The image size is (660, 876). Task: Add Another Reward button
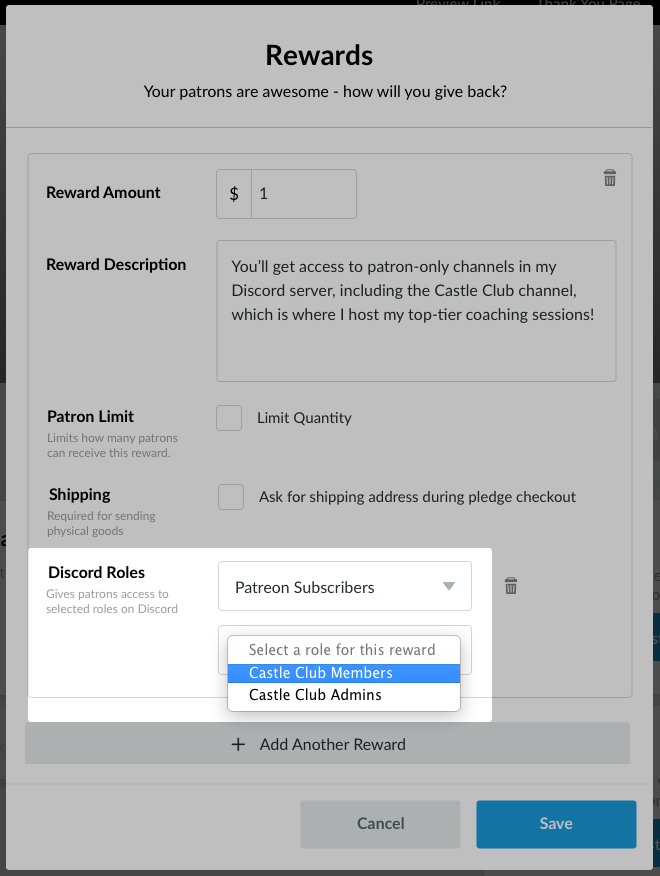[x=327, y=744]
